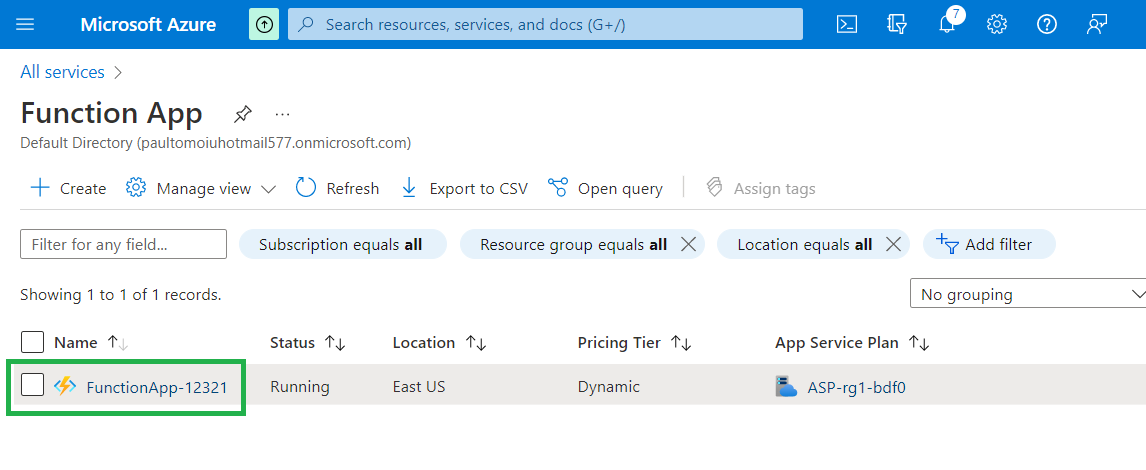Viewport: 1146px width, 470px height.
Task: Click the function app lightning icon
Action: 65,386
